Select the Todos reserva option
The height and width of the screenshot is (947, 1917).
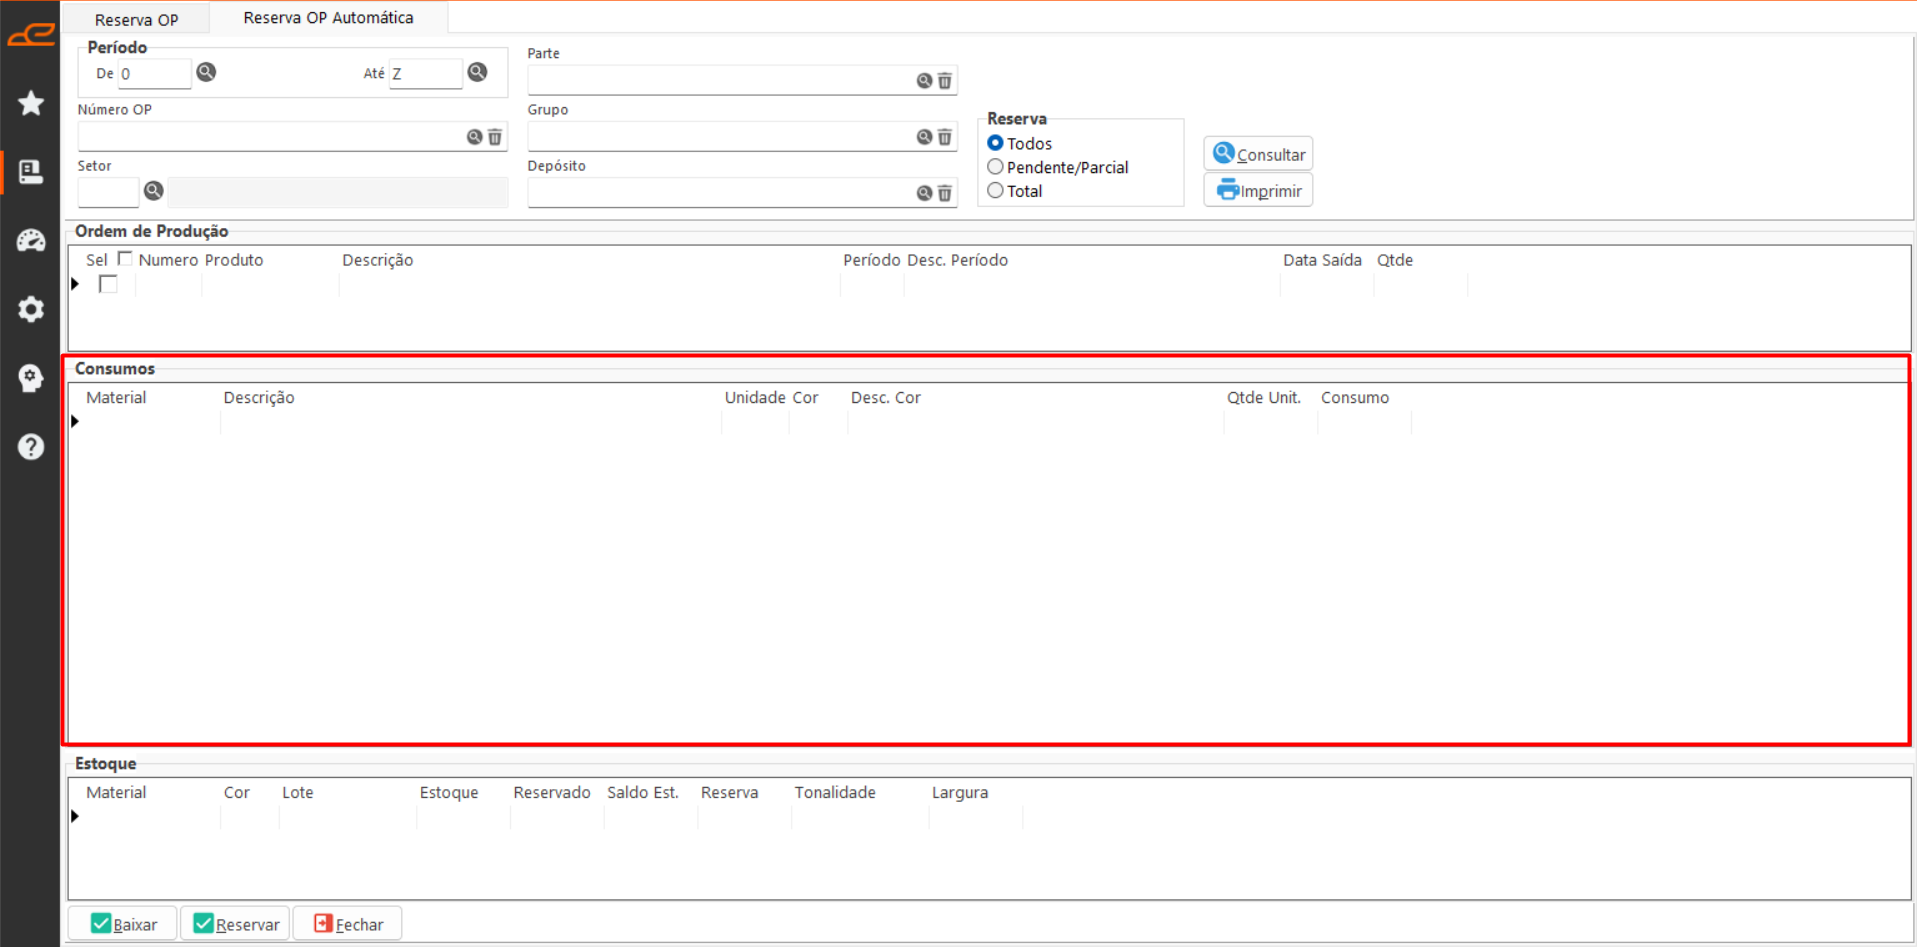click(995, 143)
